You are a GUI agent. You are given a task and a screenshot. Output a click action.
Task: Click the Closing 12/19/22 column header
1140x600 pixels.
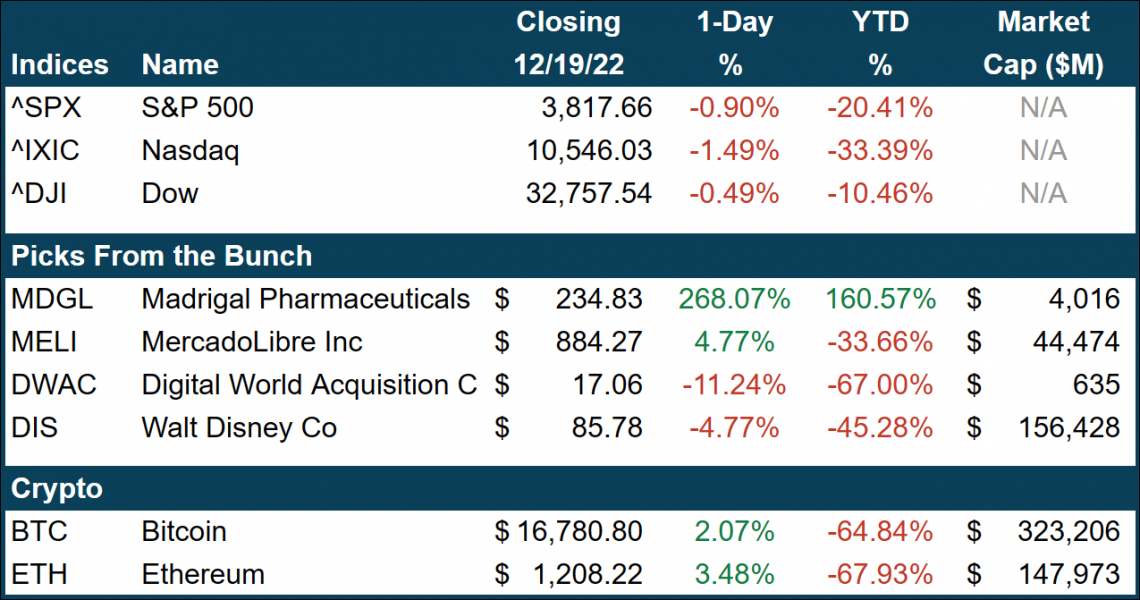click(568, 43)
